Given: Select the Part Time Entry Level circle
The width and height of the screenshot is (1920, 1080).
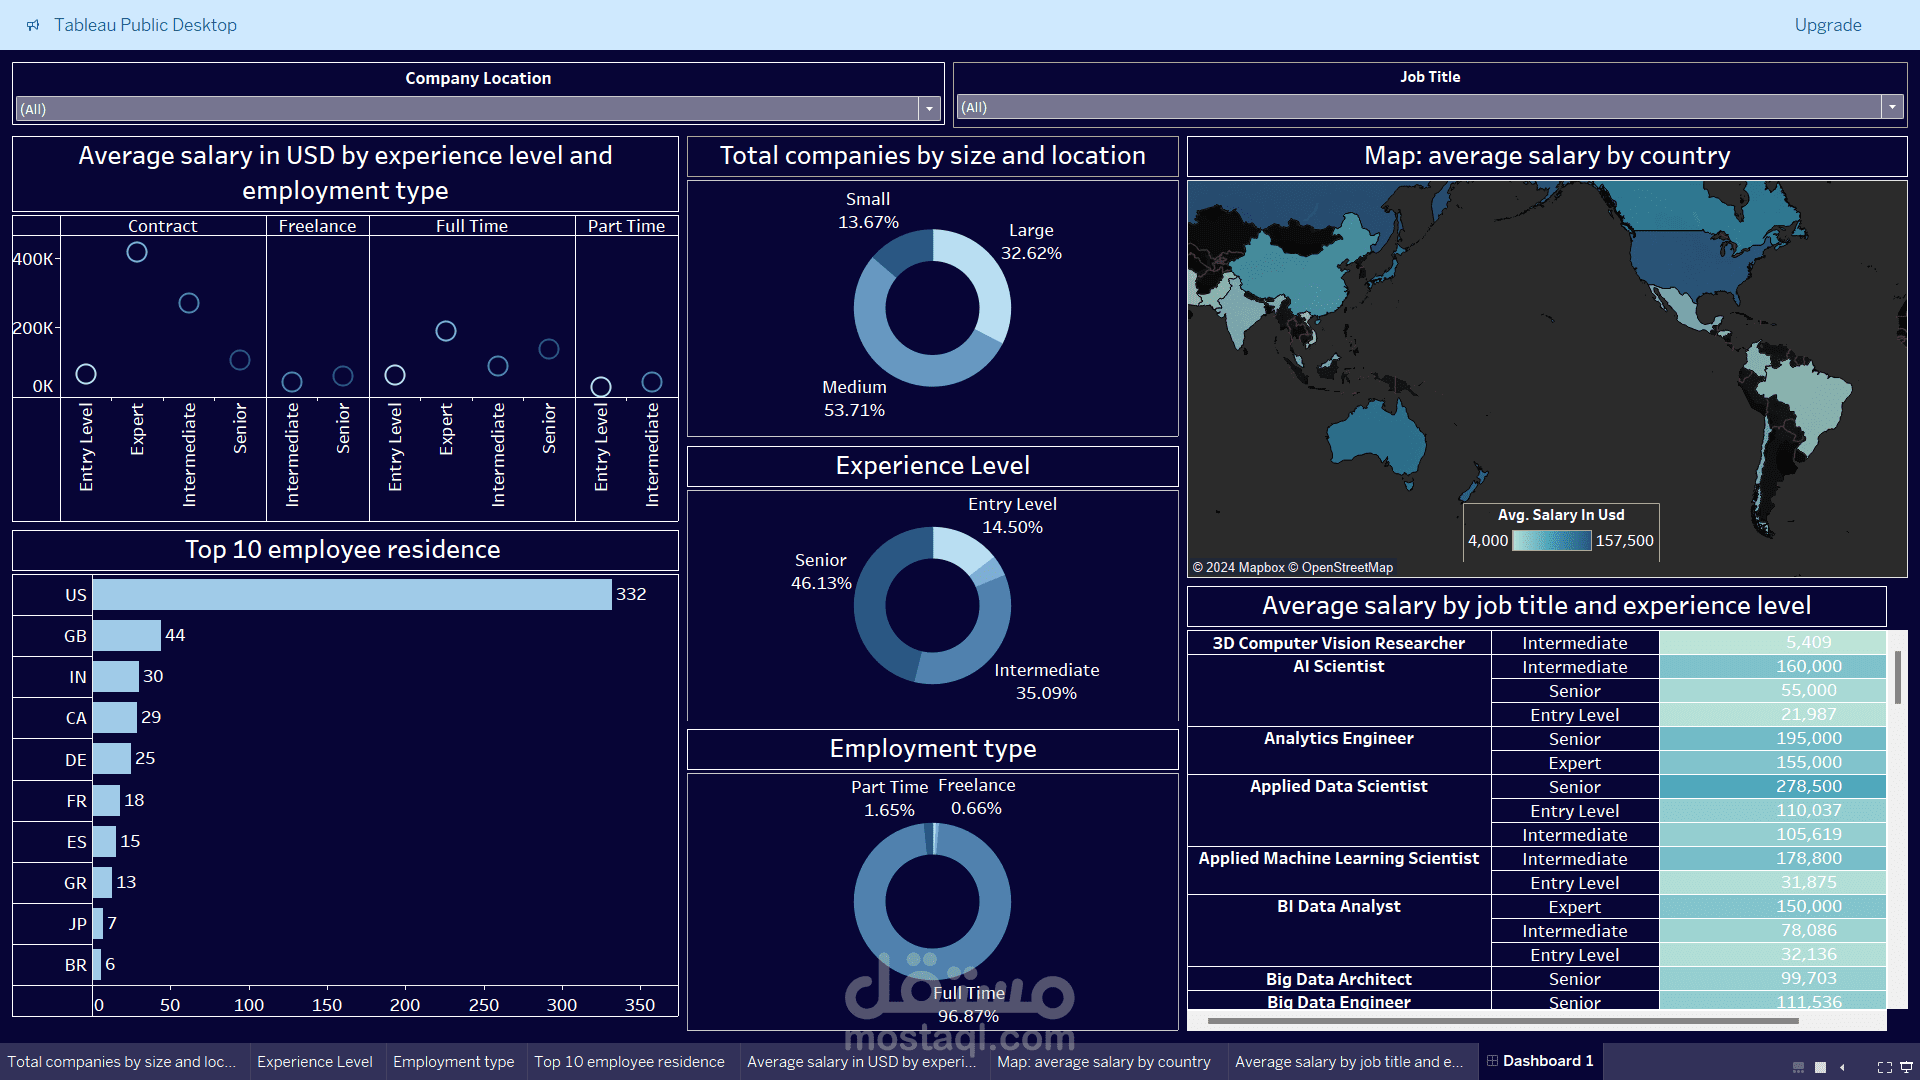Looking at the screenshot, I should click(x=601, y=387).
